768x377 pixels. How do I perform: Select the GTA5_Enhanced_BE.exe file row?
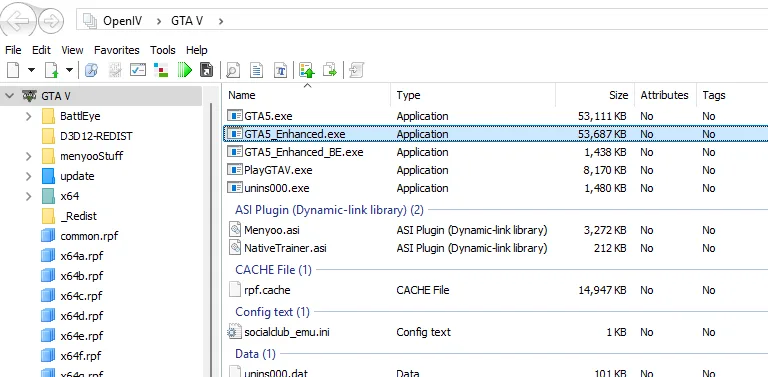496,152
